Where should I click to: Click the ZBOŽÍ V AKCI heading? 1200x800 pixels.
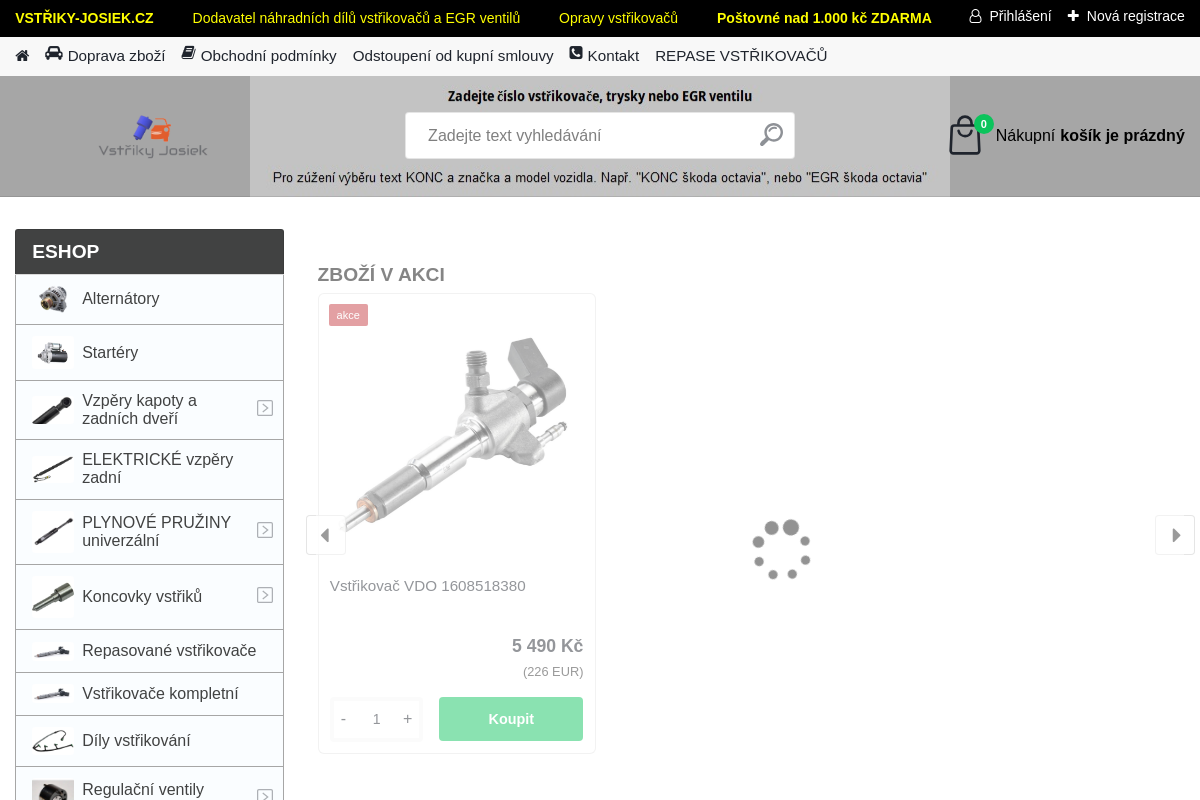click(381, 274)
